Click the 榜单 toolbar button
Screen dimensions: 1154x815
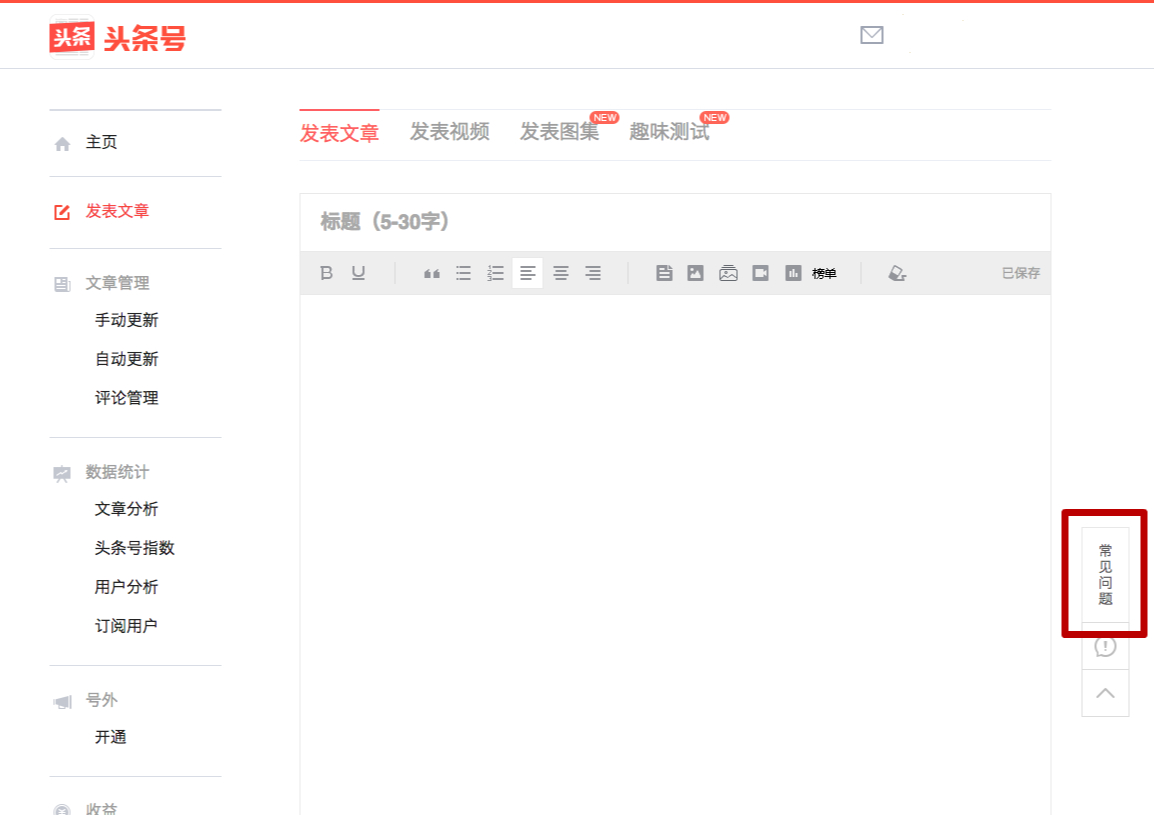tap(824, 274)
